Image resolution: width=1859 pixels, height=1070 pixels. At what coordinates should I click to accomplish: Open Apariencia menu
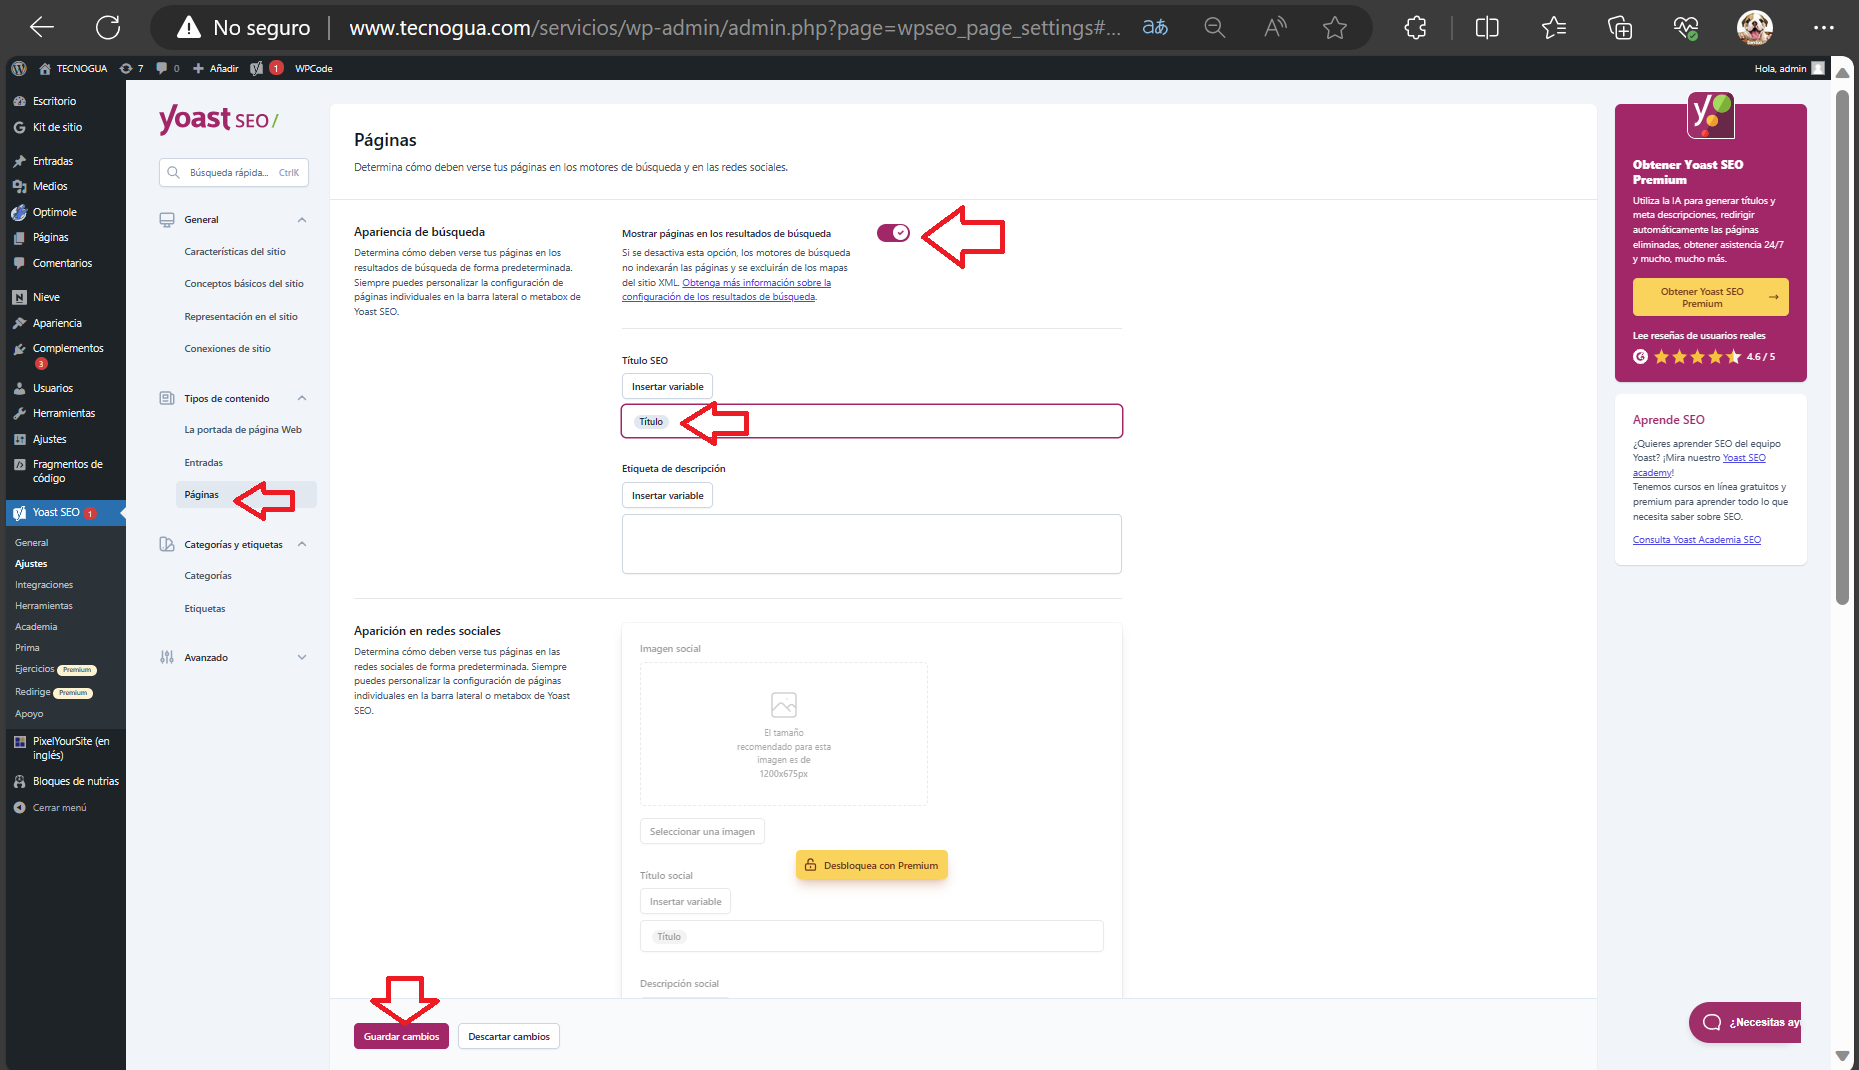[57, 323]
